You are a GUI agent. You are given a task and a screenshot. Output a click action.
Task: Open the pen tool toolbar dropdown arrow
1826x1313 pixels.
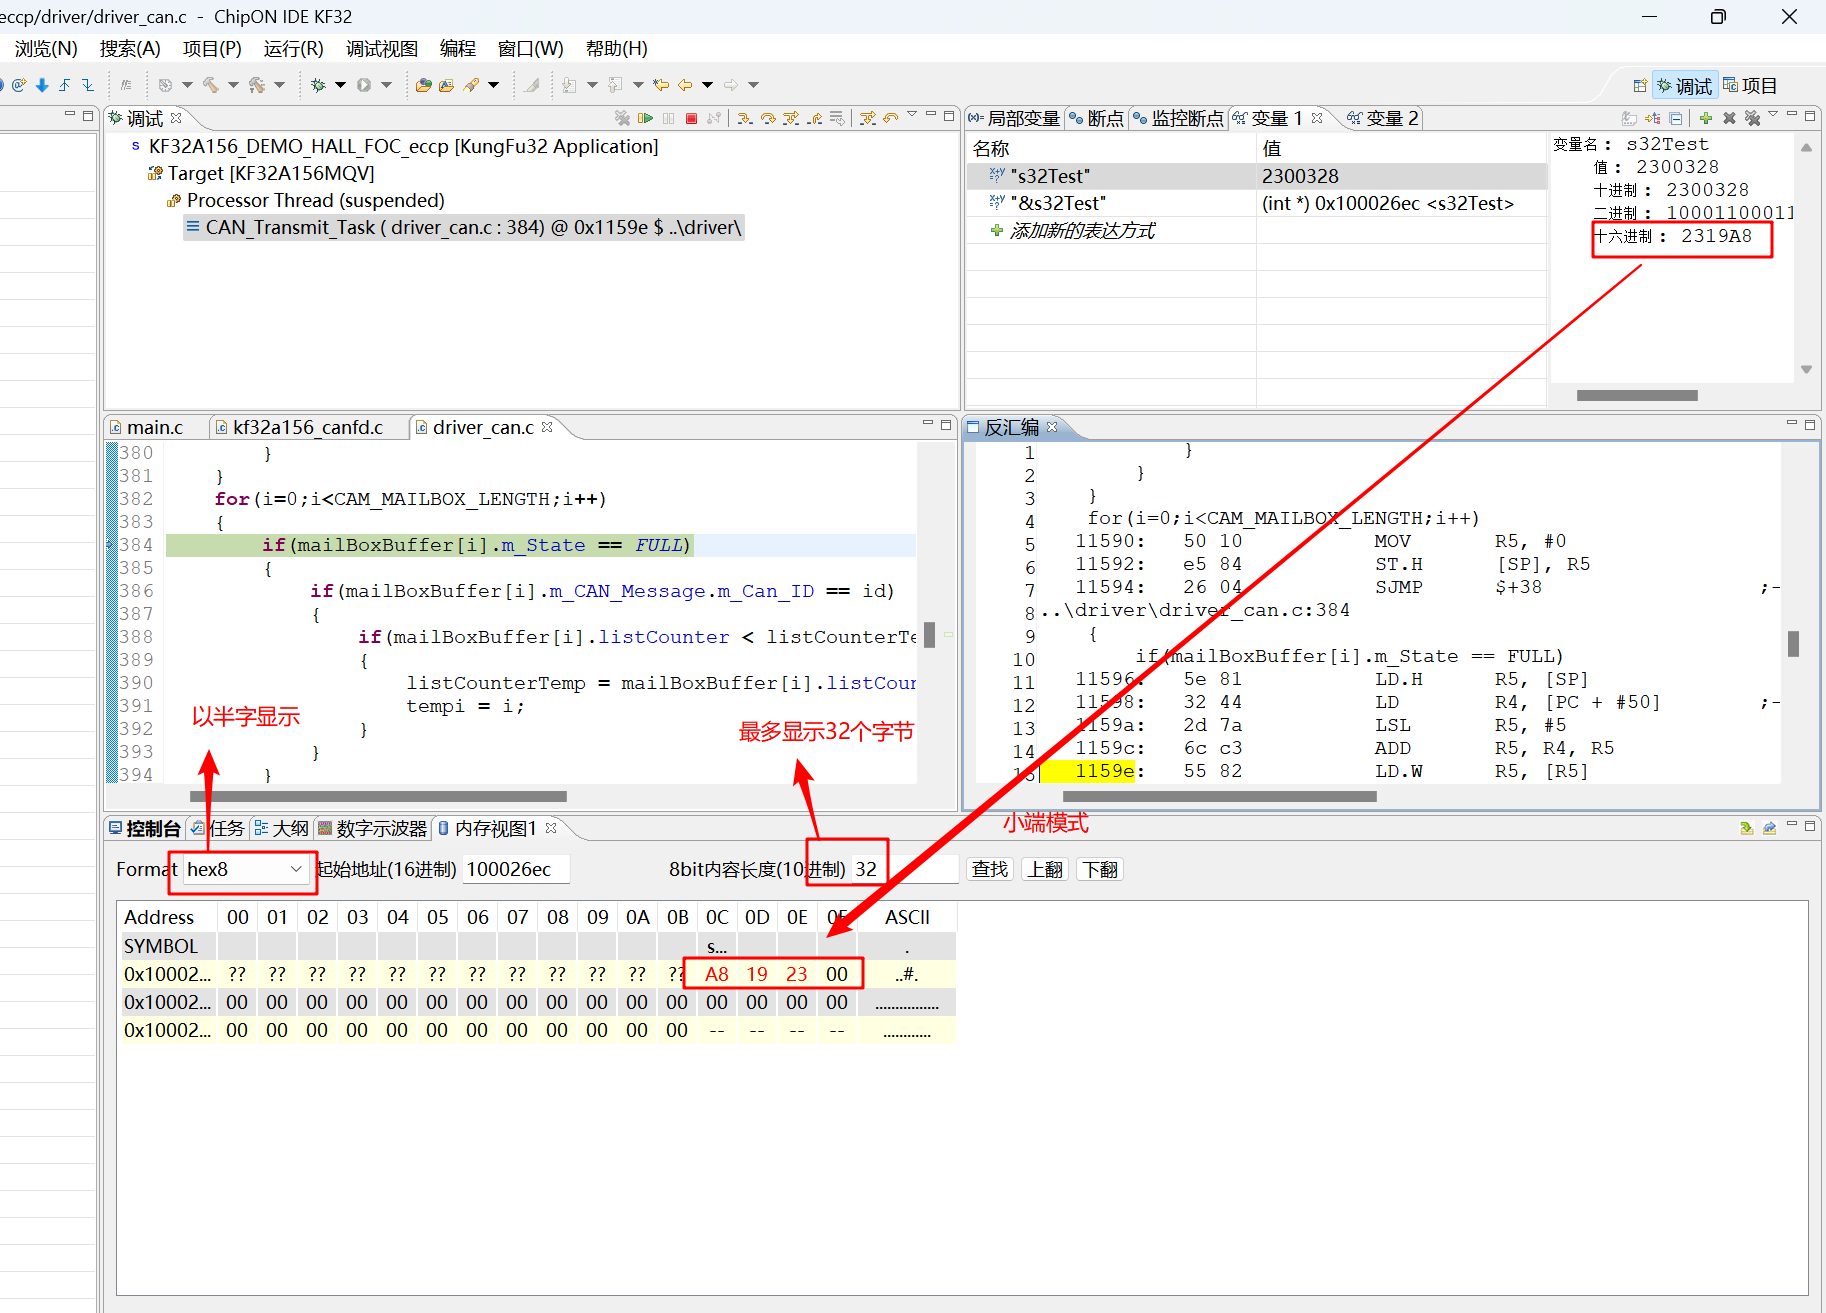(x=493, y=85)
